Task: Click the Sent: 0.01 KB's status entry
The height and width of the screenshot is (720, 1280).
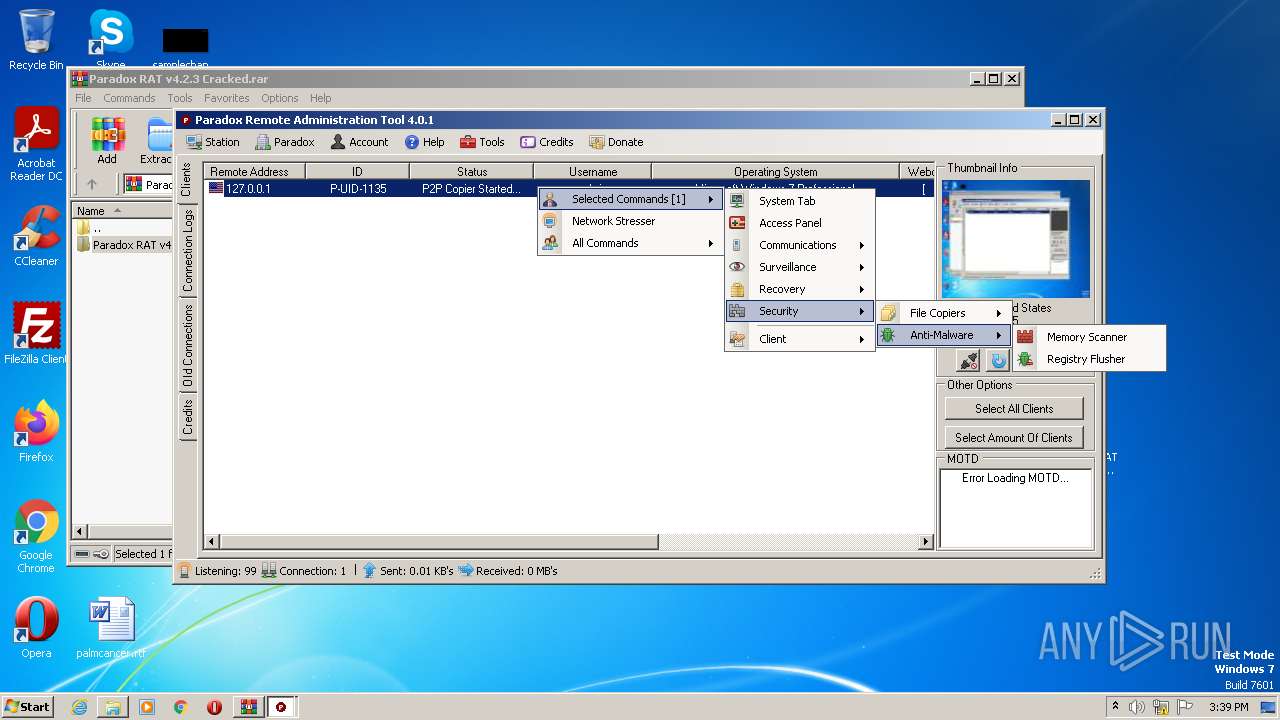Action: click(408, 571)
